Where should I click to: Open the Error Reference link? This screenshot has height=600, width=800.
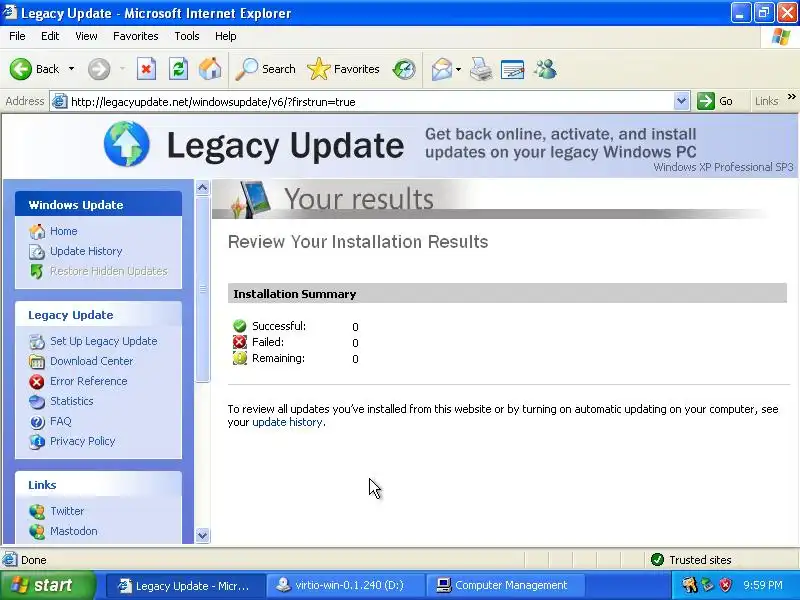(89, 381)
